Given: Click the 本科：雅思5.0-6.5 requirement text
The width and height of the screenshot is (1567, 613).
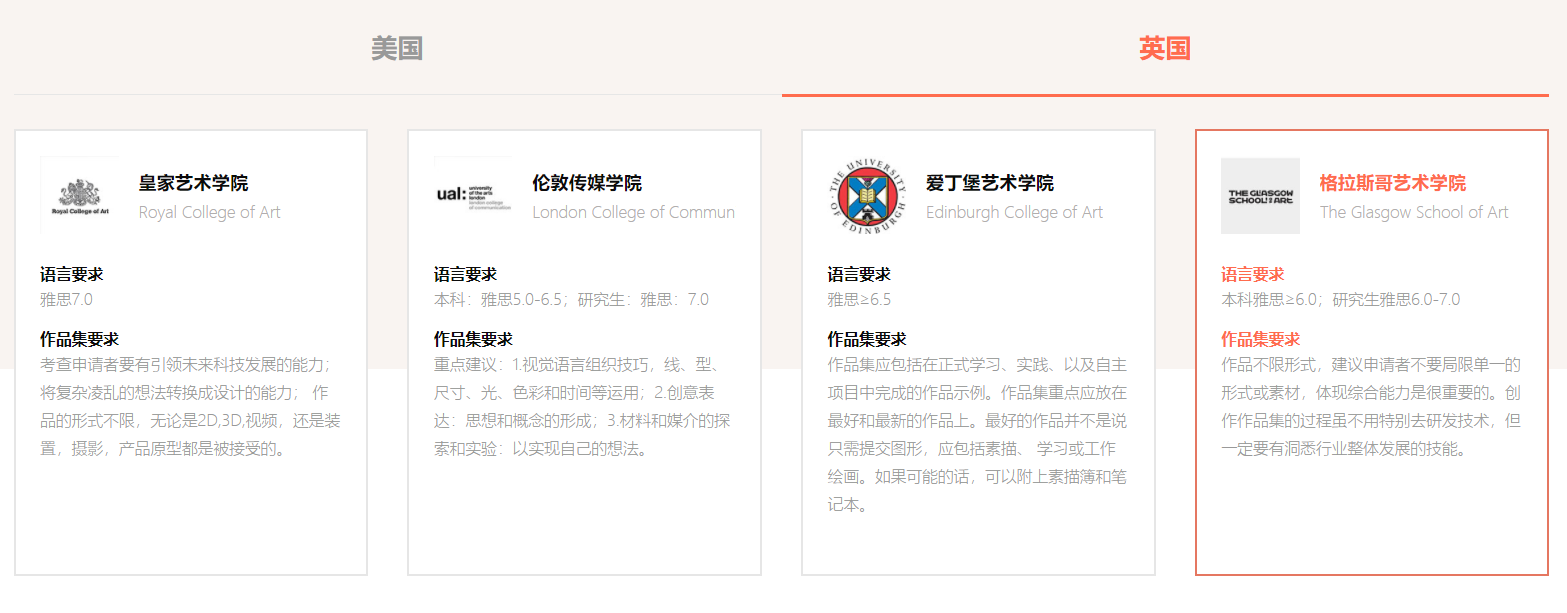Looking at the screenshot, I should pyautogui.click(x=571, y=299).
